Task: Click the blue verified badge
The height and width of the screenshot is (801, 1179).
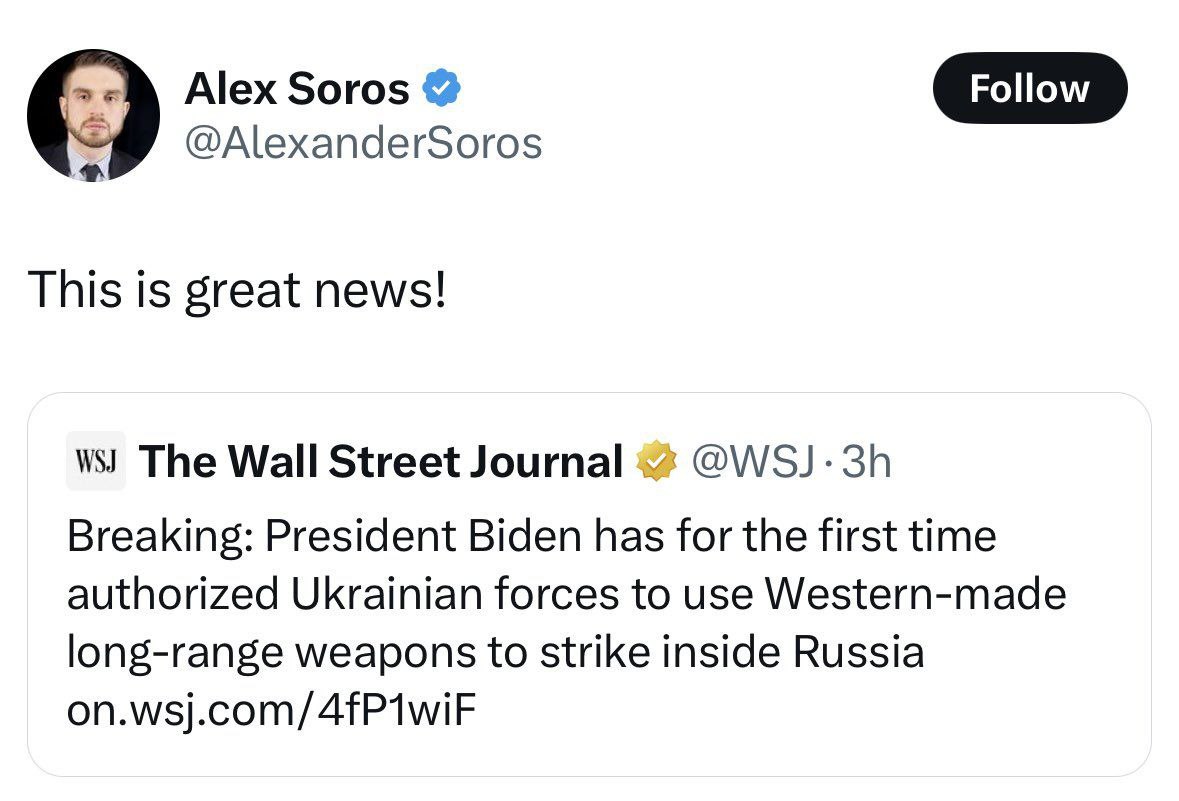Action: click(x=441, y=88)
